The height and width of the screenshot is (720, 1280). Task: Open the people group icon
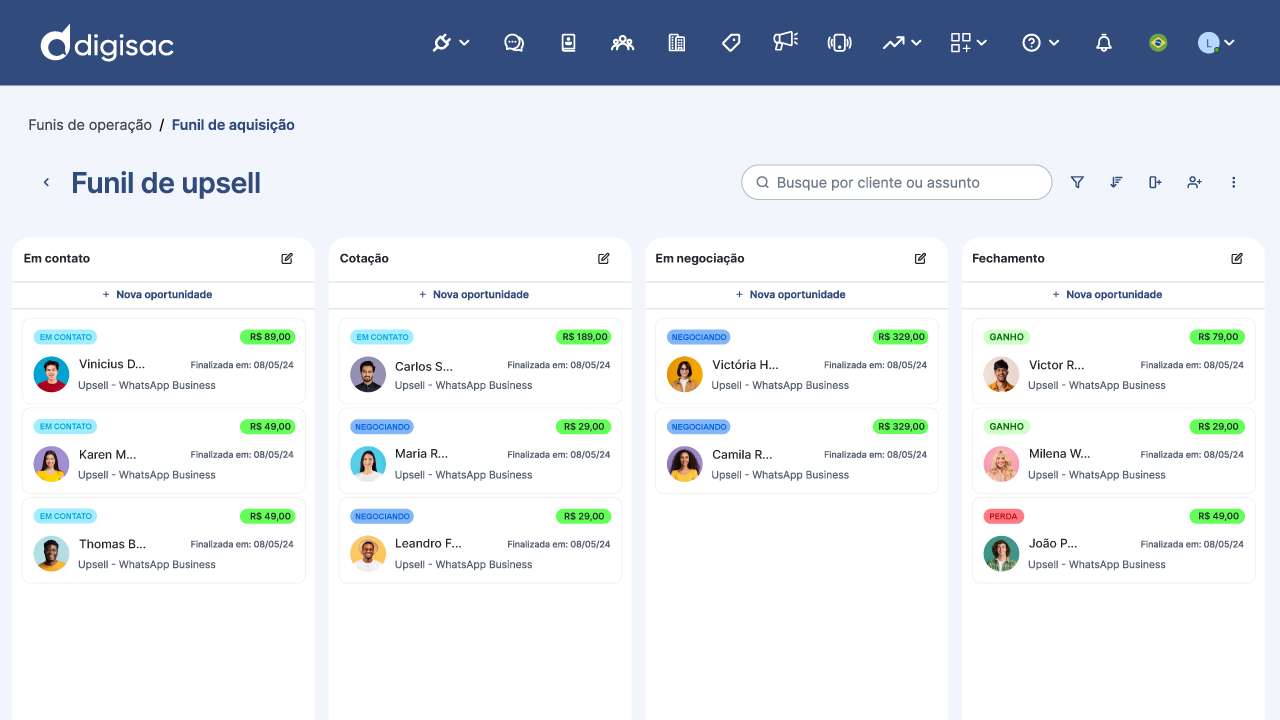click(x=622, y=43)
